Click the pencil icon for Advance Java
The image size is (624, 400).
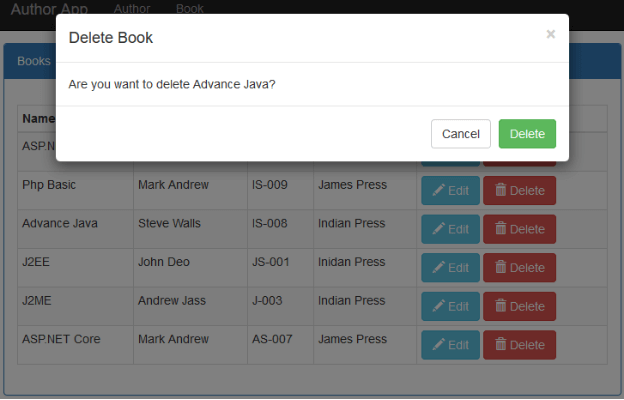click(x=438, y=229)
